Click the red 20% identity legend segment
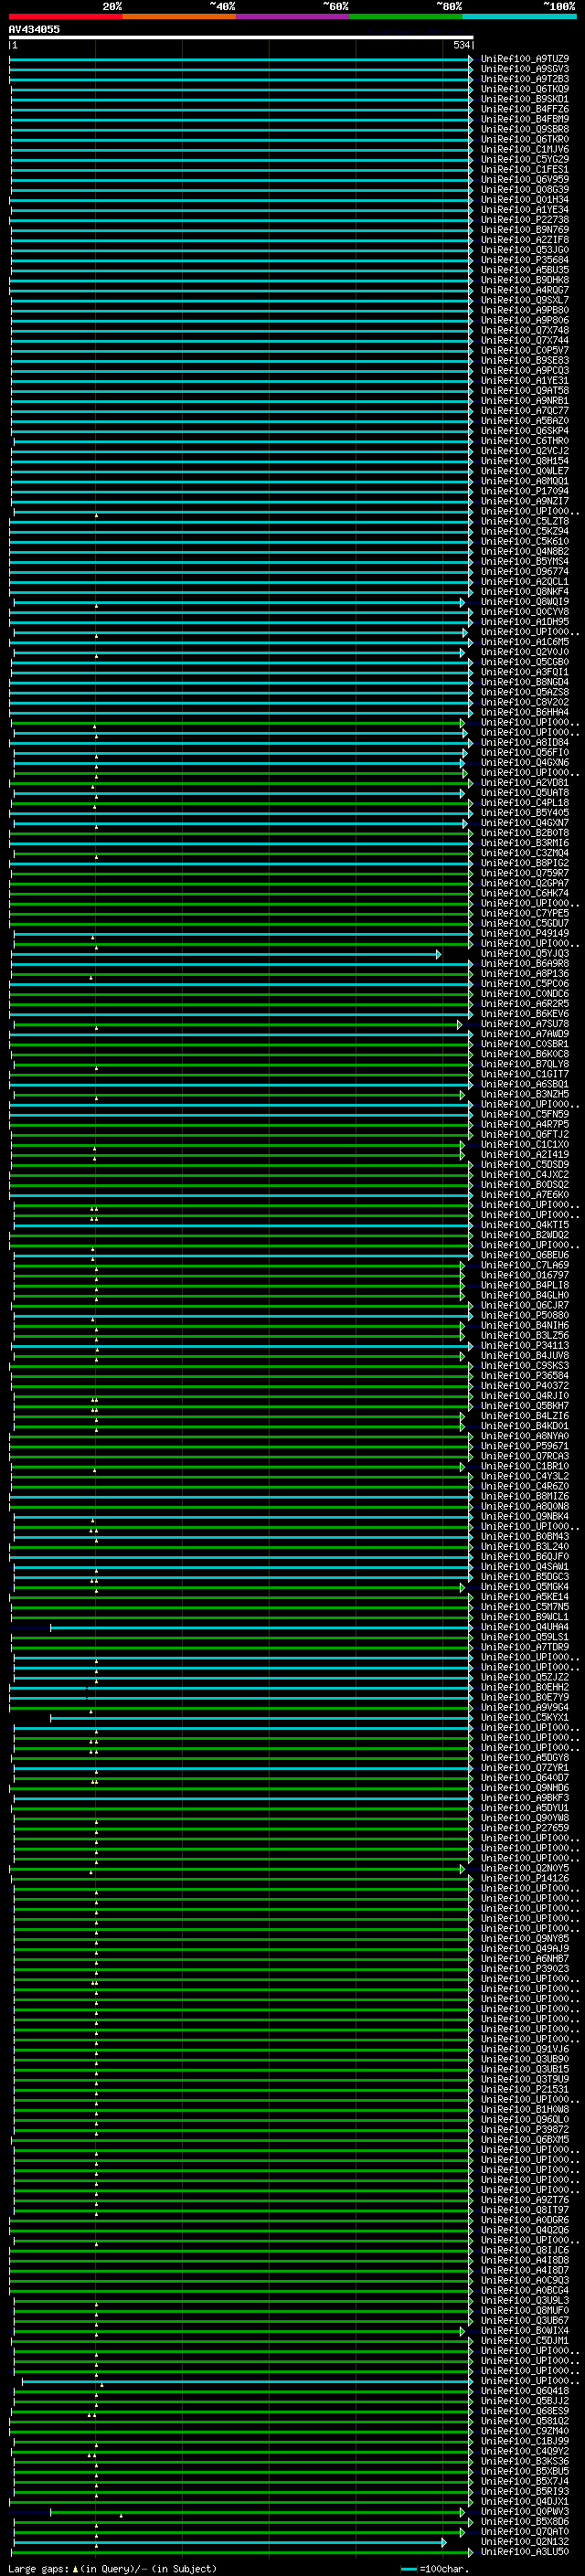The image size is (585, 2576). [x=65, y=16]
